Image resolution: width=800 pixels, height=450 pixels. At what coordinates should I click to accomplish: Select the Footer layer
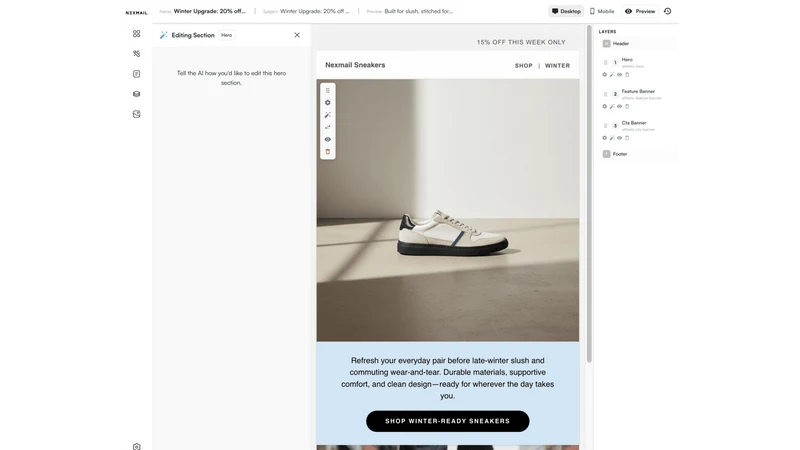[639, 154]
